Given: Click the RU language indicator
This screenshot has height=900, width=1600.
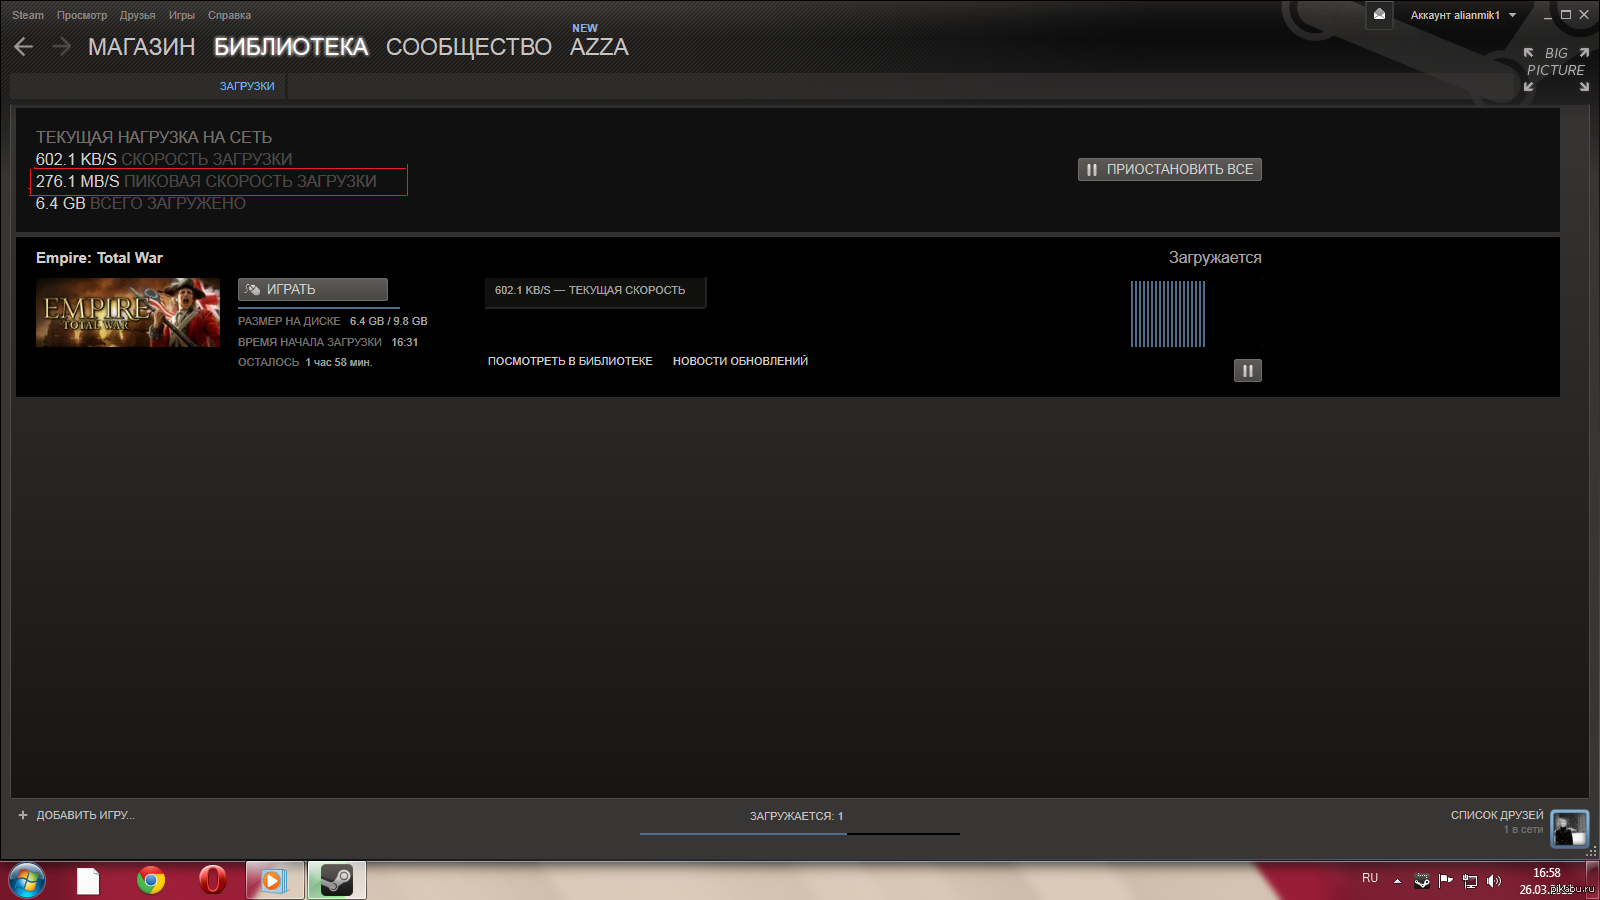Looking at the screenshot, I should coord(1370,878).
